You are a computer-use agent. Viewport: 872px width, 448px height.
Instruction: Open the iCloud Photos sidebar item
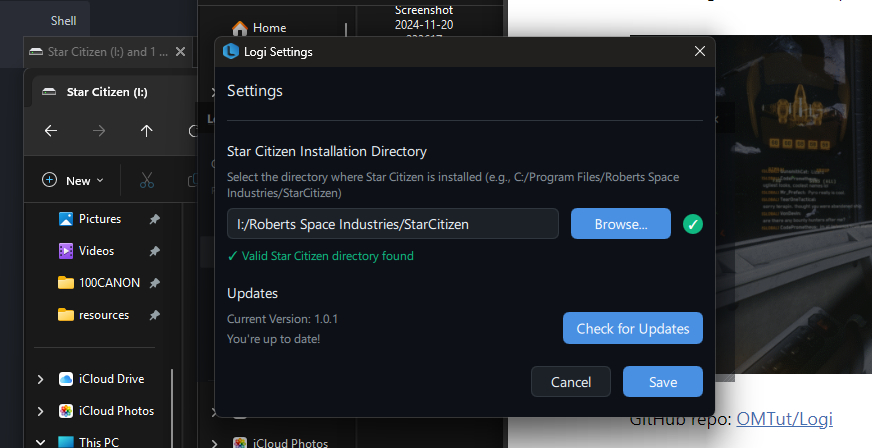tap(114, 411)
